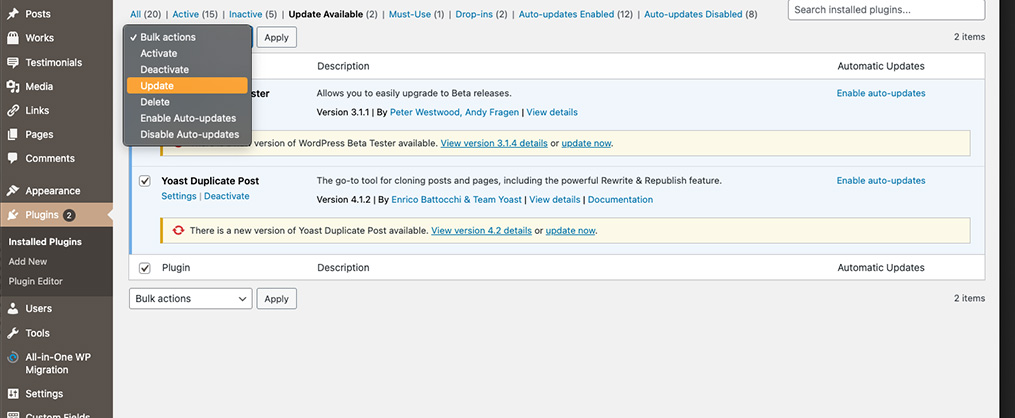Screen dimensions: 1015x418
Task: Click the Testimonials speech icon
Action: tap(12, 63)
